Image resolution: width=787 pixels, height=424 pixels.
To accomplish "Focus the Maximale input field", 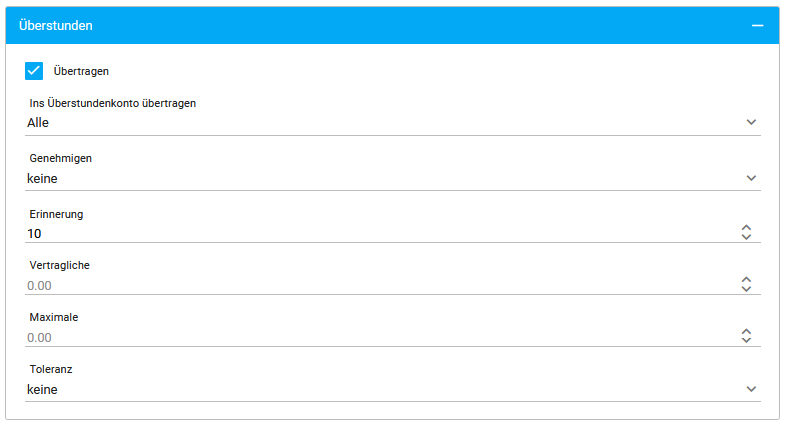I will pyautogui.click(x=380, y=337).
